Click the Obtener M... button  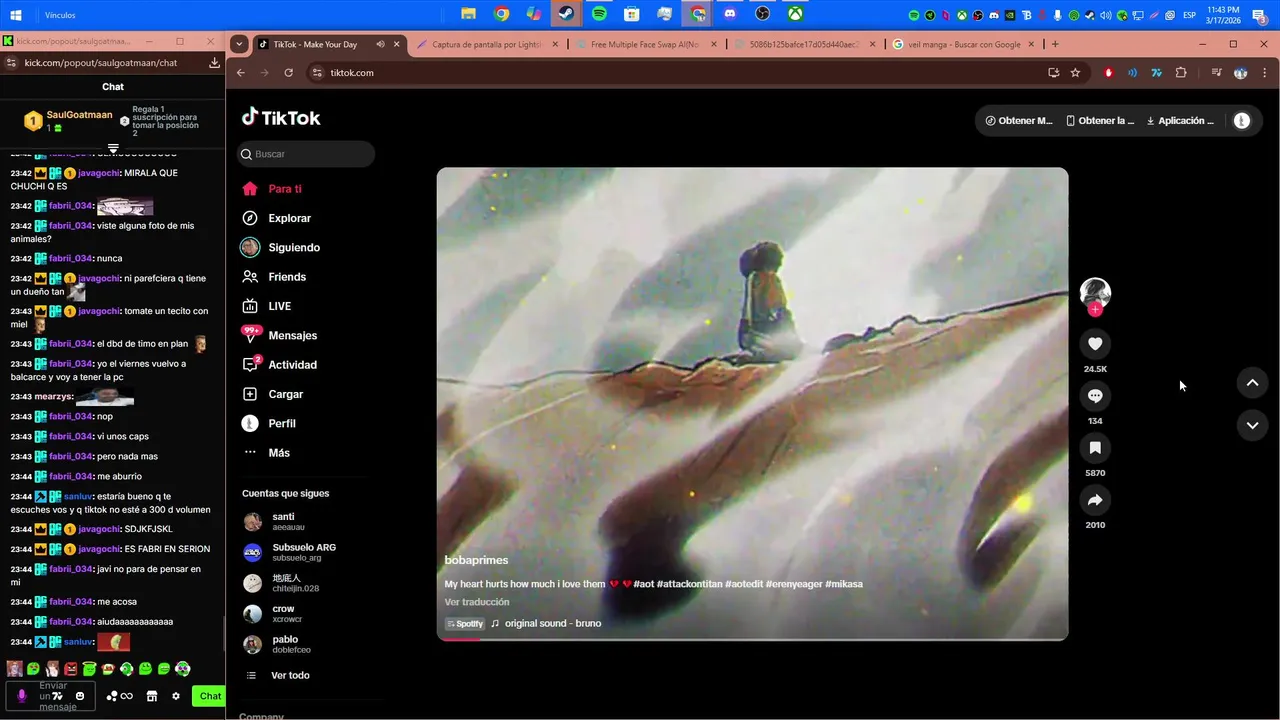tap(1019, 121)
